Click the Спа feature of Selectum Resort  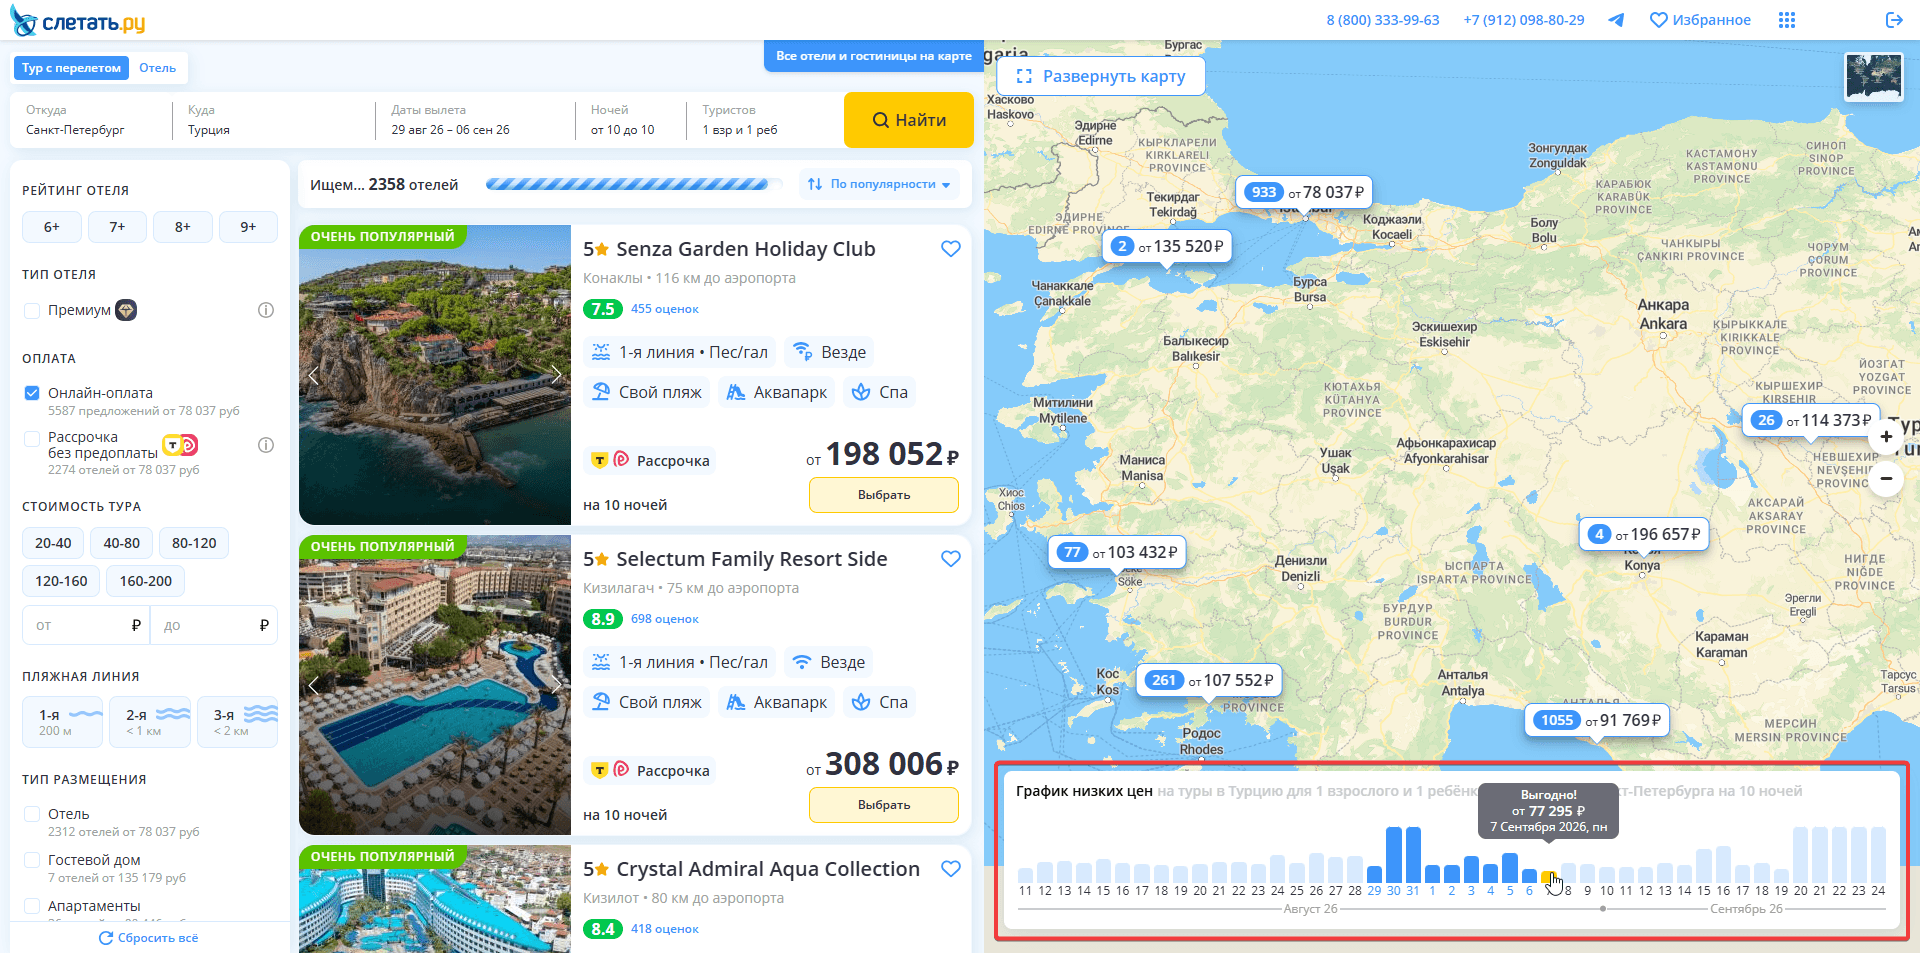click(879, 702)
